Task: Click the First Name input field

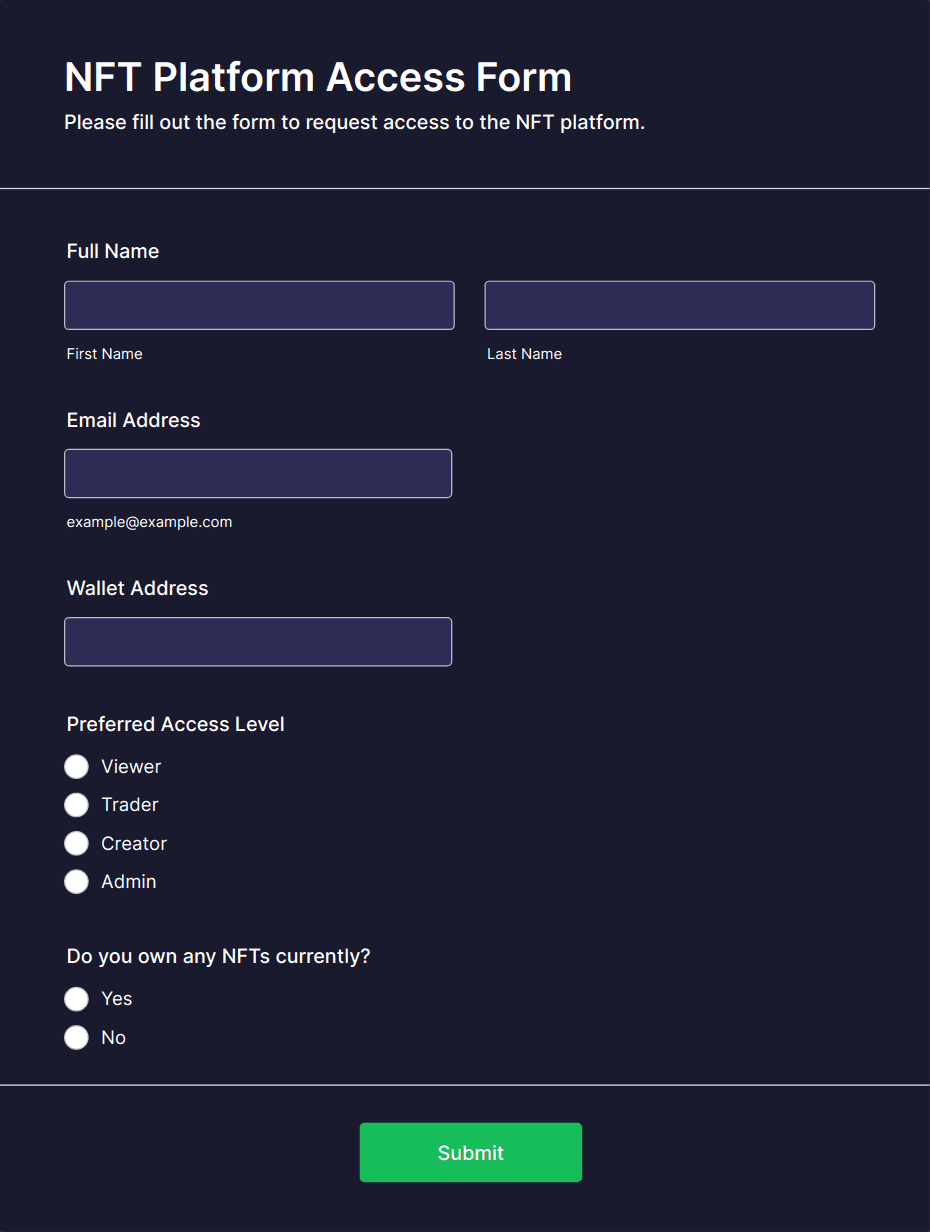Action: [x=259, y=305]
